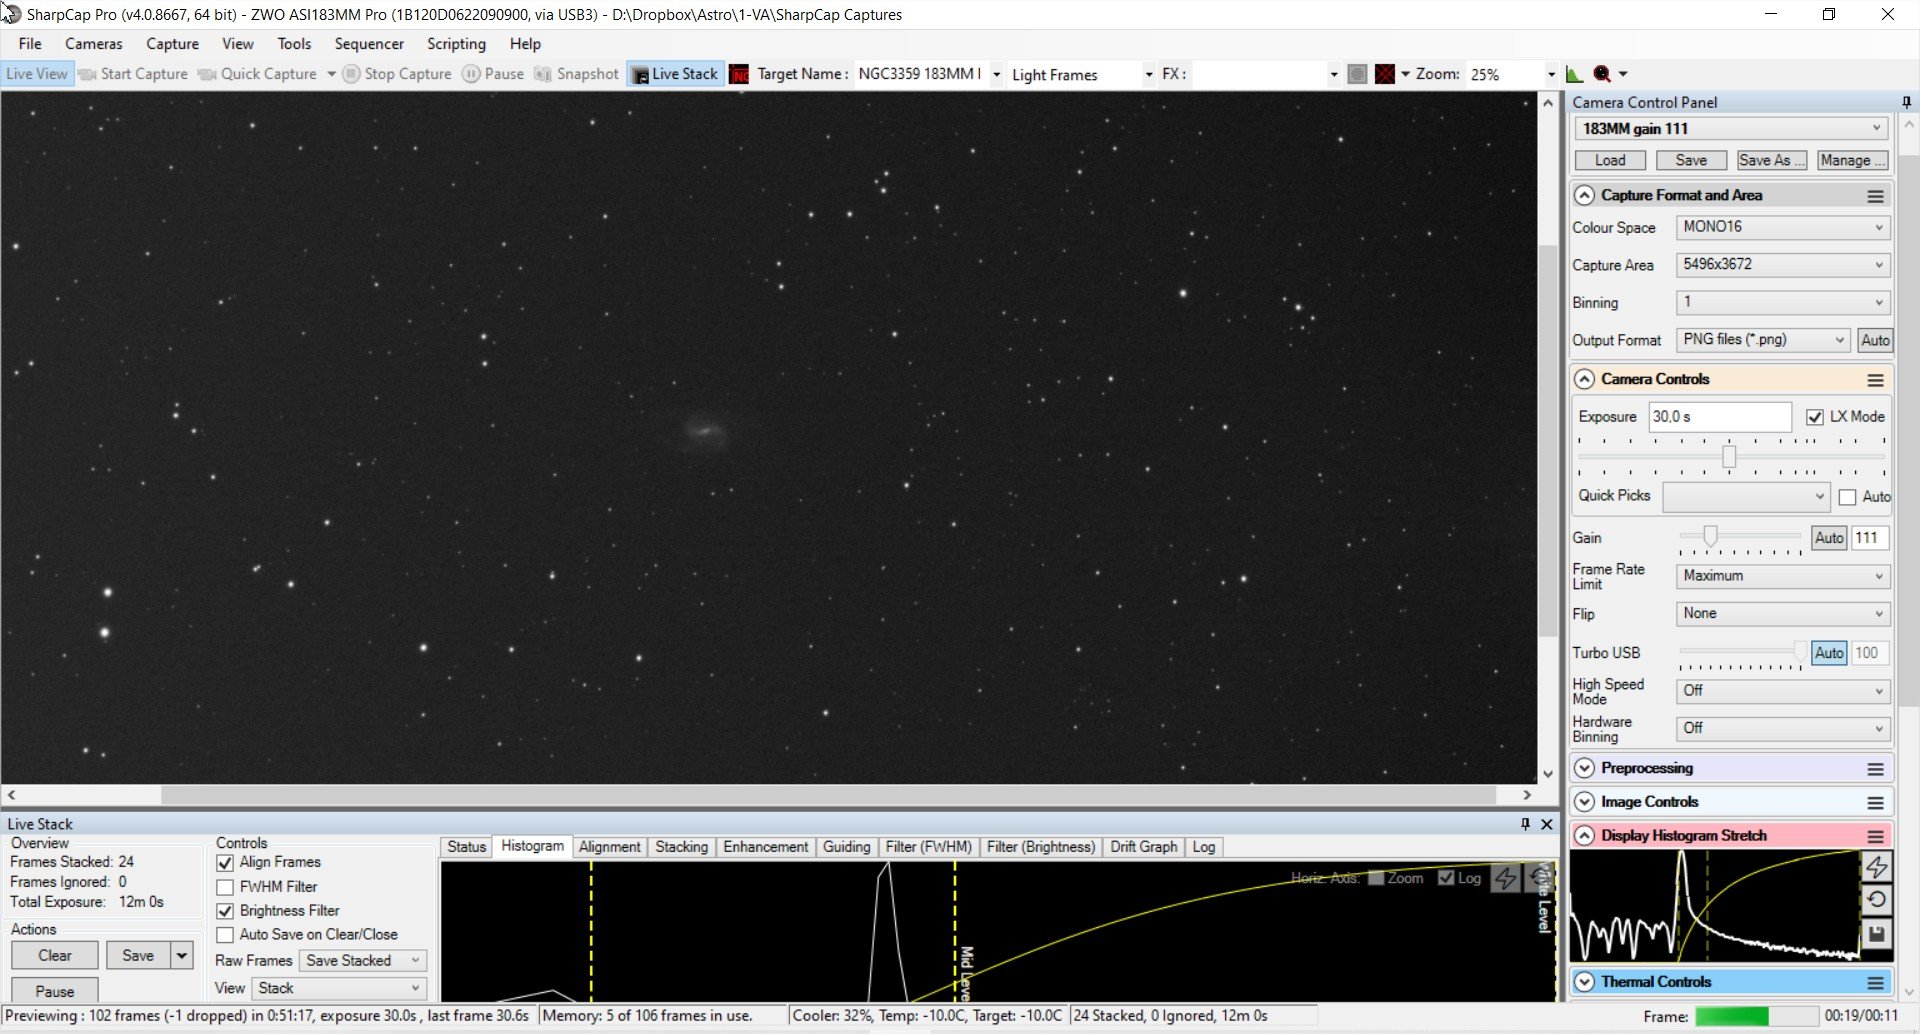Open the Sequencer menu
Viewport: 1920px width, 1034px height.
(x=369, y=44)
